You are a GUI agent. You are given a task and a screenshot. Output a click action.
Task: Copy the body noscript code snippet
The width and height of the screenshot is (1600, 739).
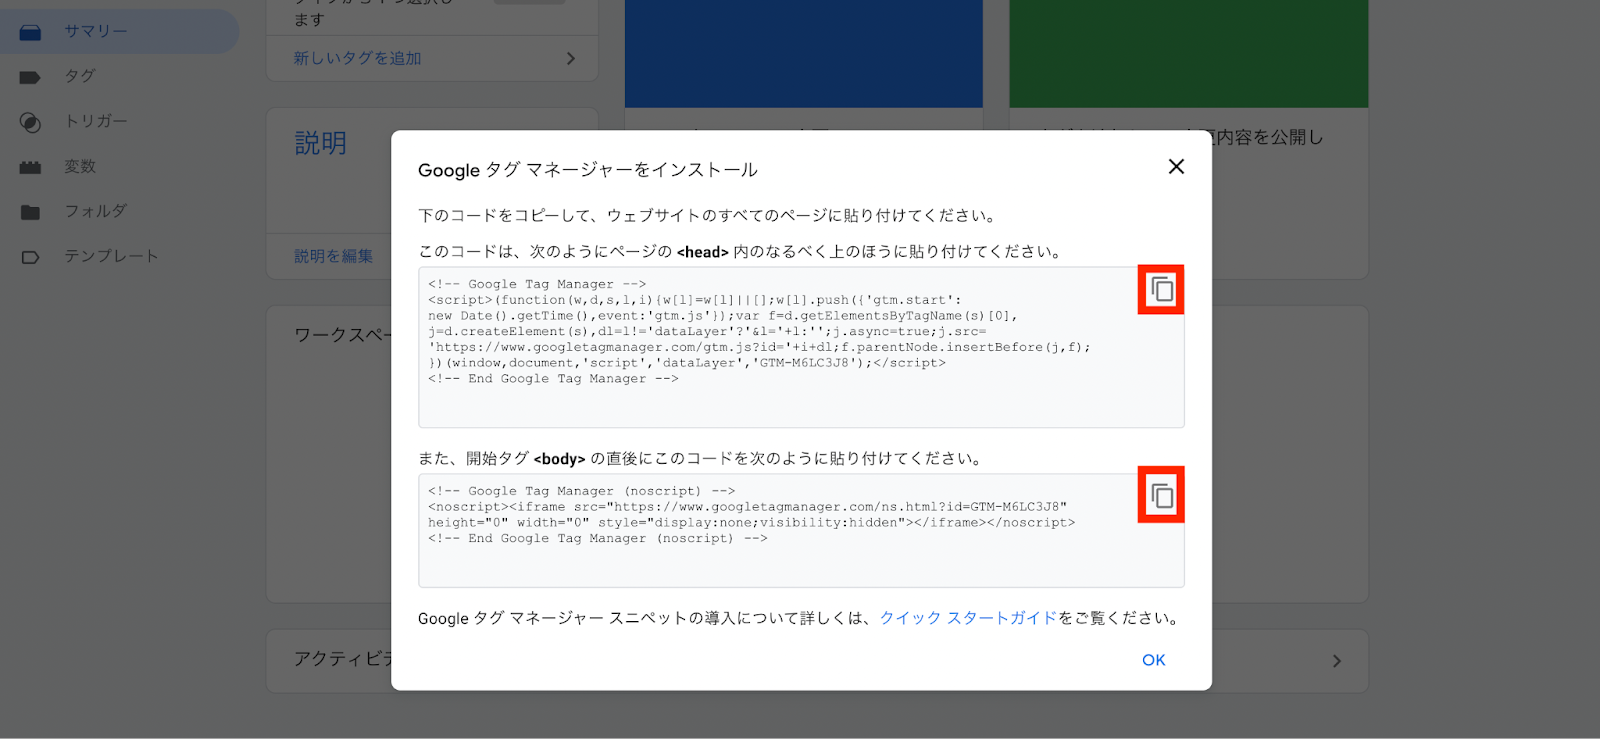tap(1161, 495)
